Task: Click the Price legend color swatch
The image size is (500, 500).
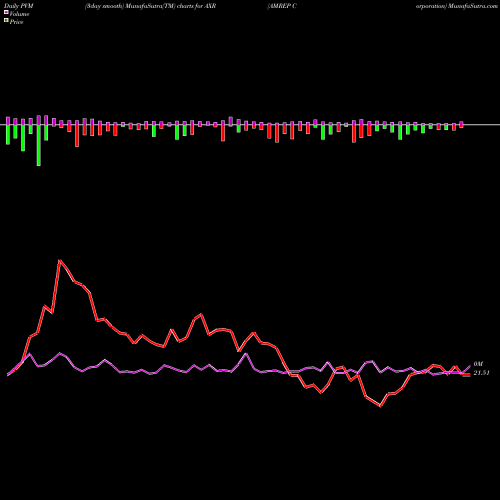Action: (6, 21)
